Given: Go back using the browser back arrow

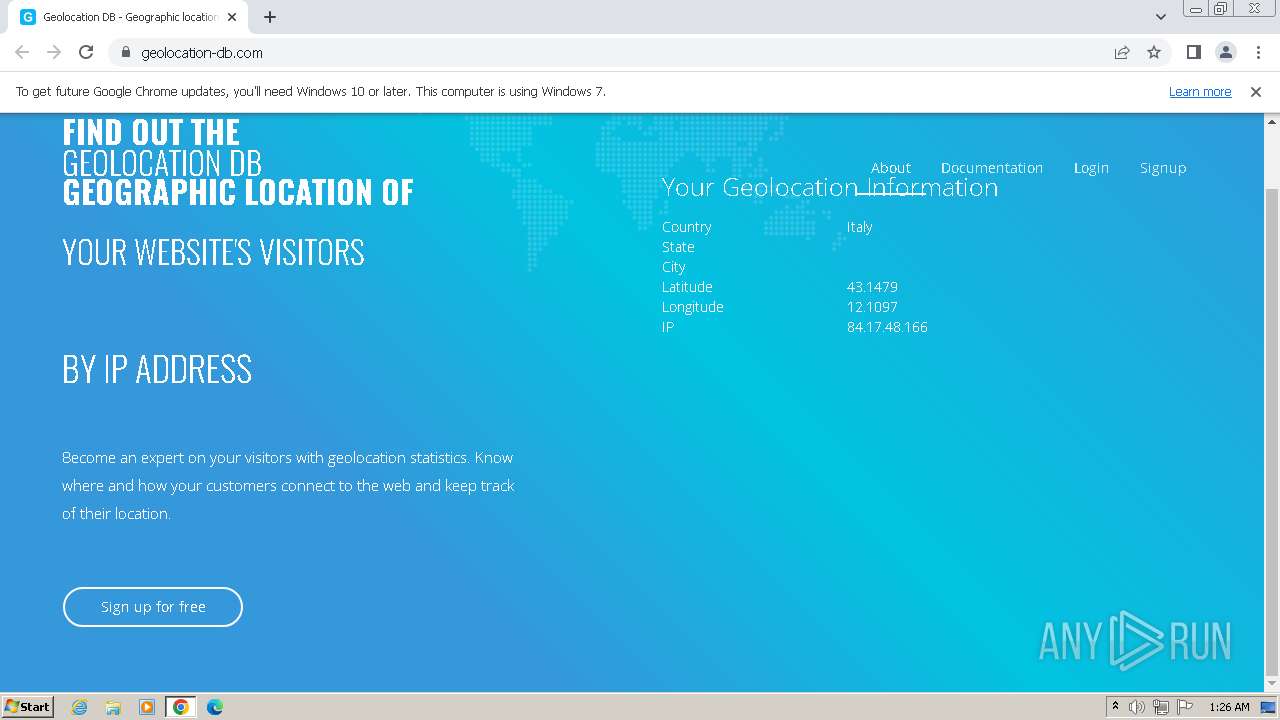Looking at the screenshot, I should point(22,52).
